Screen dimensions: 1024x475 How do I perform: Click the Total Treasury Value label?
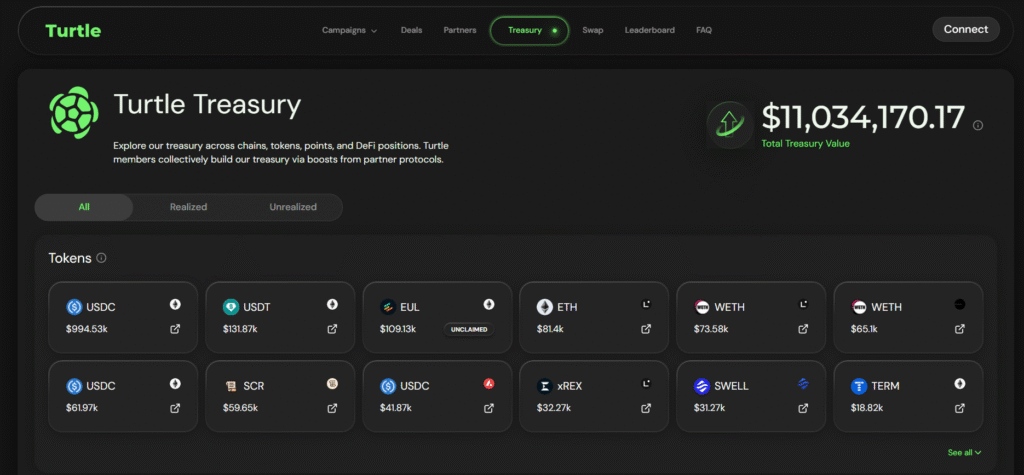(x=805, y=144)
